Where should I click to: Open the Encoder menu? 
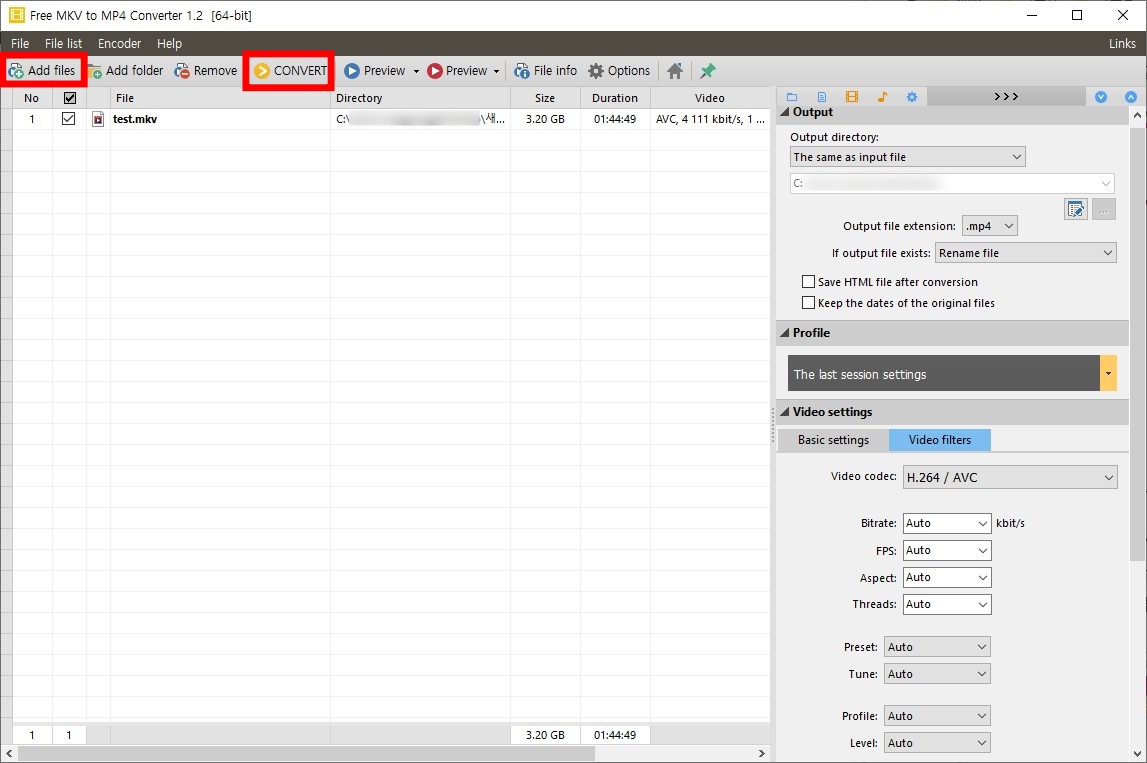point(119,43)
